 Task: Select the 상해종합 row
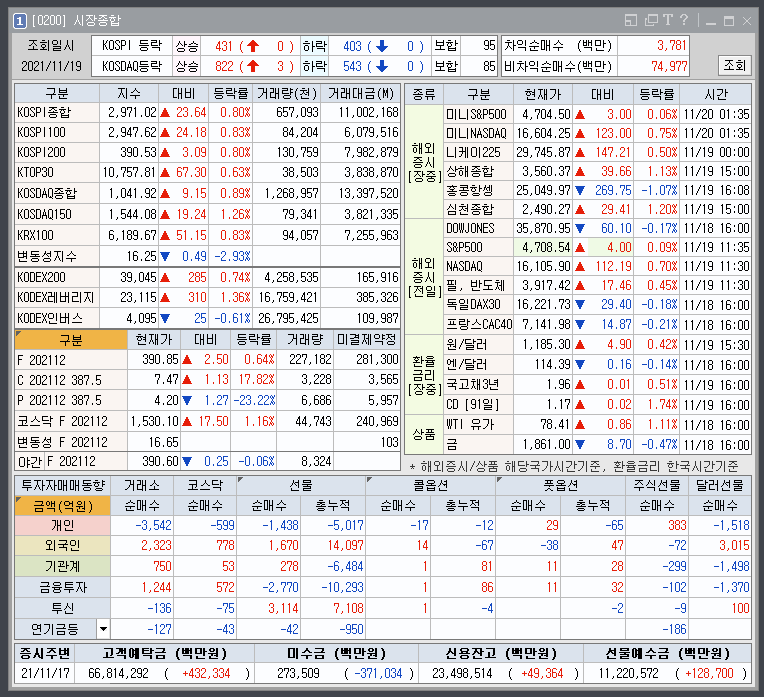point(597,172)
